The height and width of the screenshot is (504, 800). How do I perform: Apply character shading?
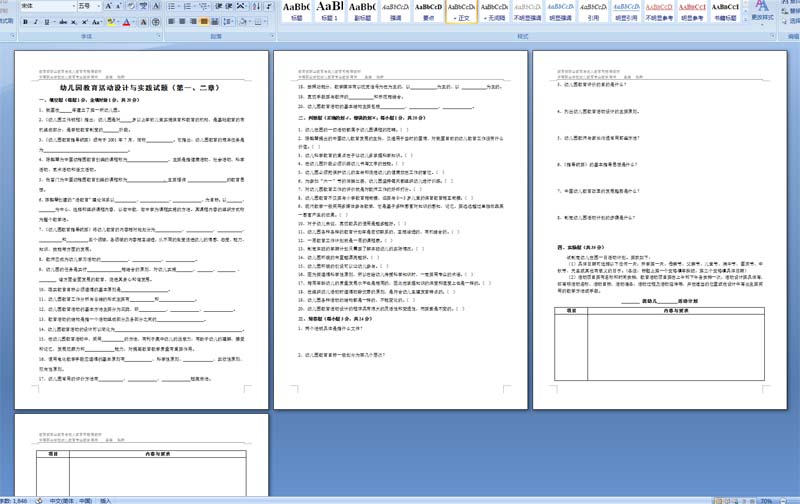143,22
